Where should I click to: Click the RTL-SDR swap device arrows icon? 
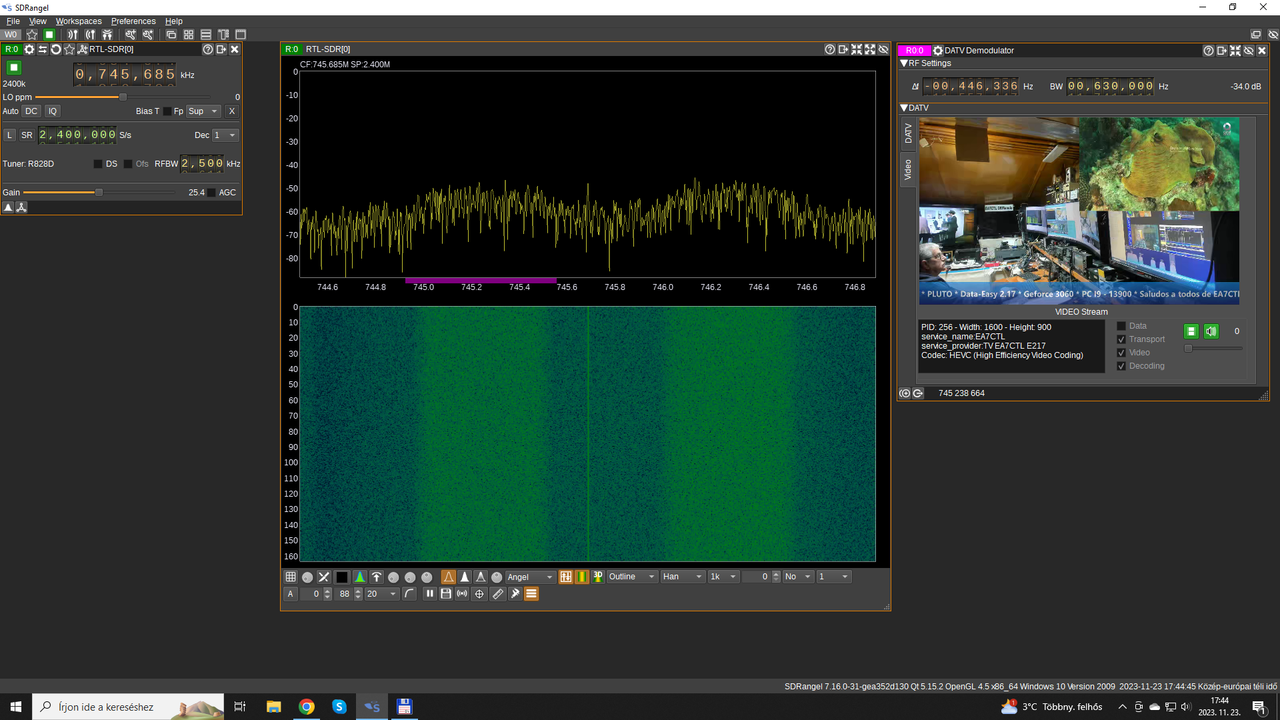pos(42,49)
